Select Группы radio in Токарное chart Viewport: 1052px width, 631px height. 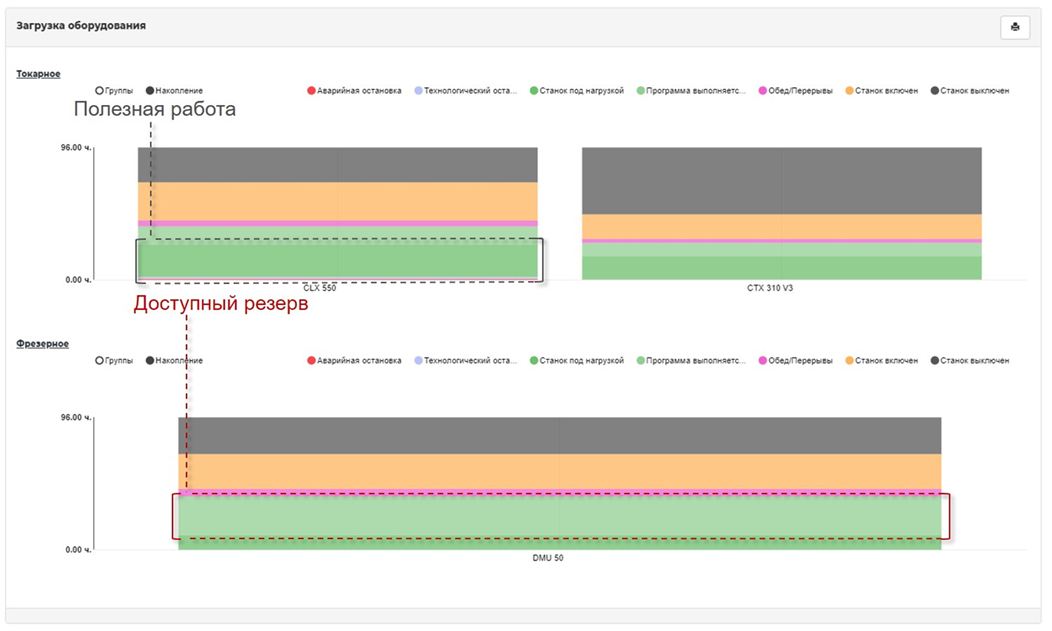coord(99,91)
